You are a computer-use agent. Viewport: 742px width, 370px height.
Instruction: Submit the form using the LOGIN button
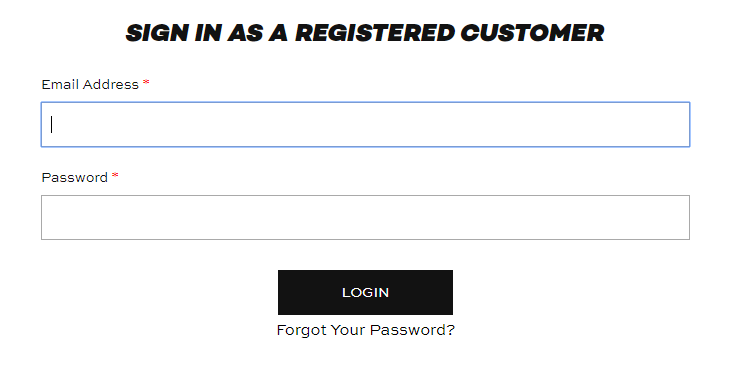[x=365, y=292]
